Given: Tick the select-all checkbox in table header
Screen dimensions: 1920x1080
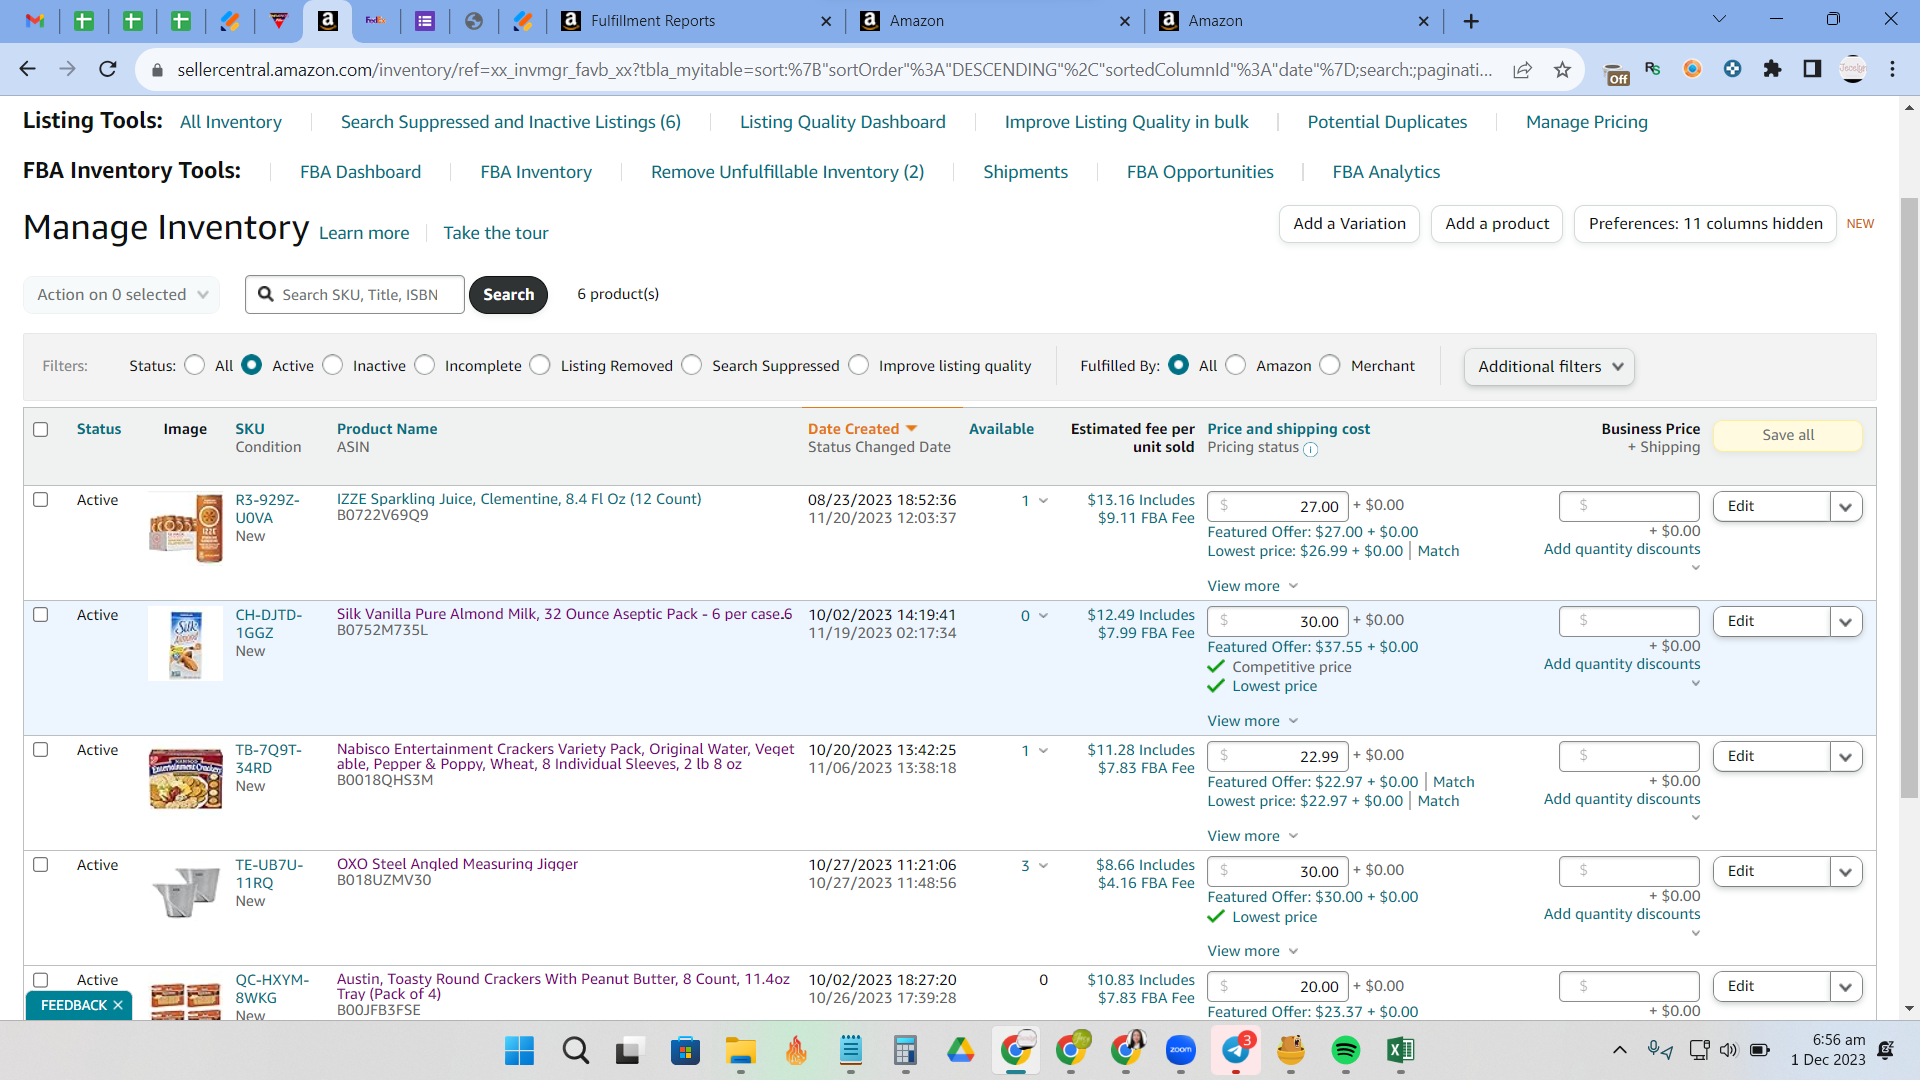Looking at the screenshot, I should coord(41,429).
